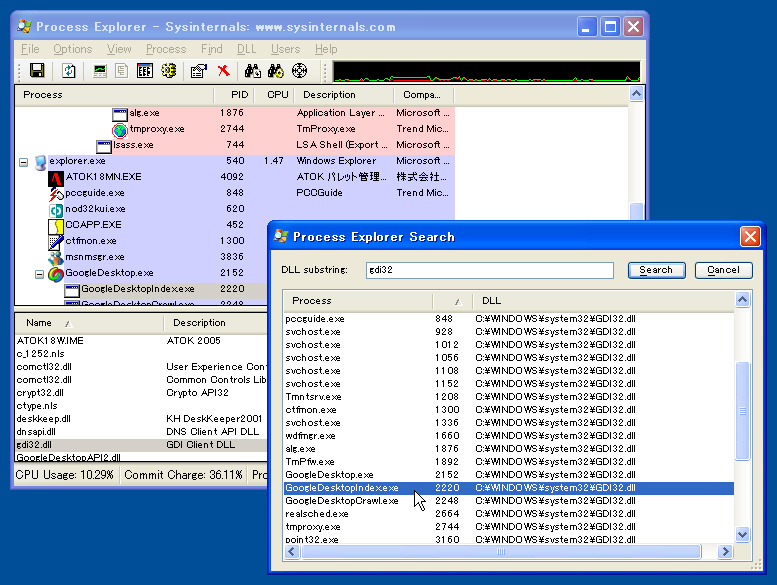
Task: Open the Users menu
Action: click(285, 49)
